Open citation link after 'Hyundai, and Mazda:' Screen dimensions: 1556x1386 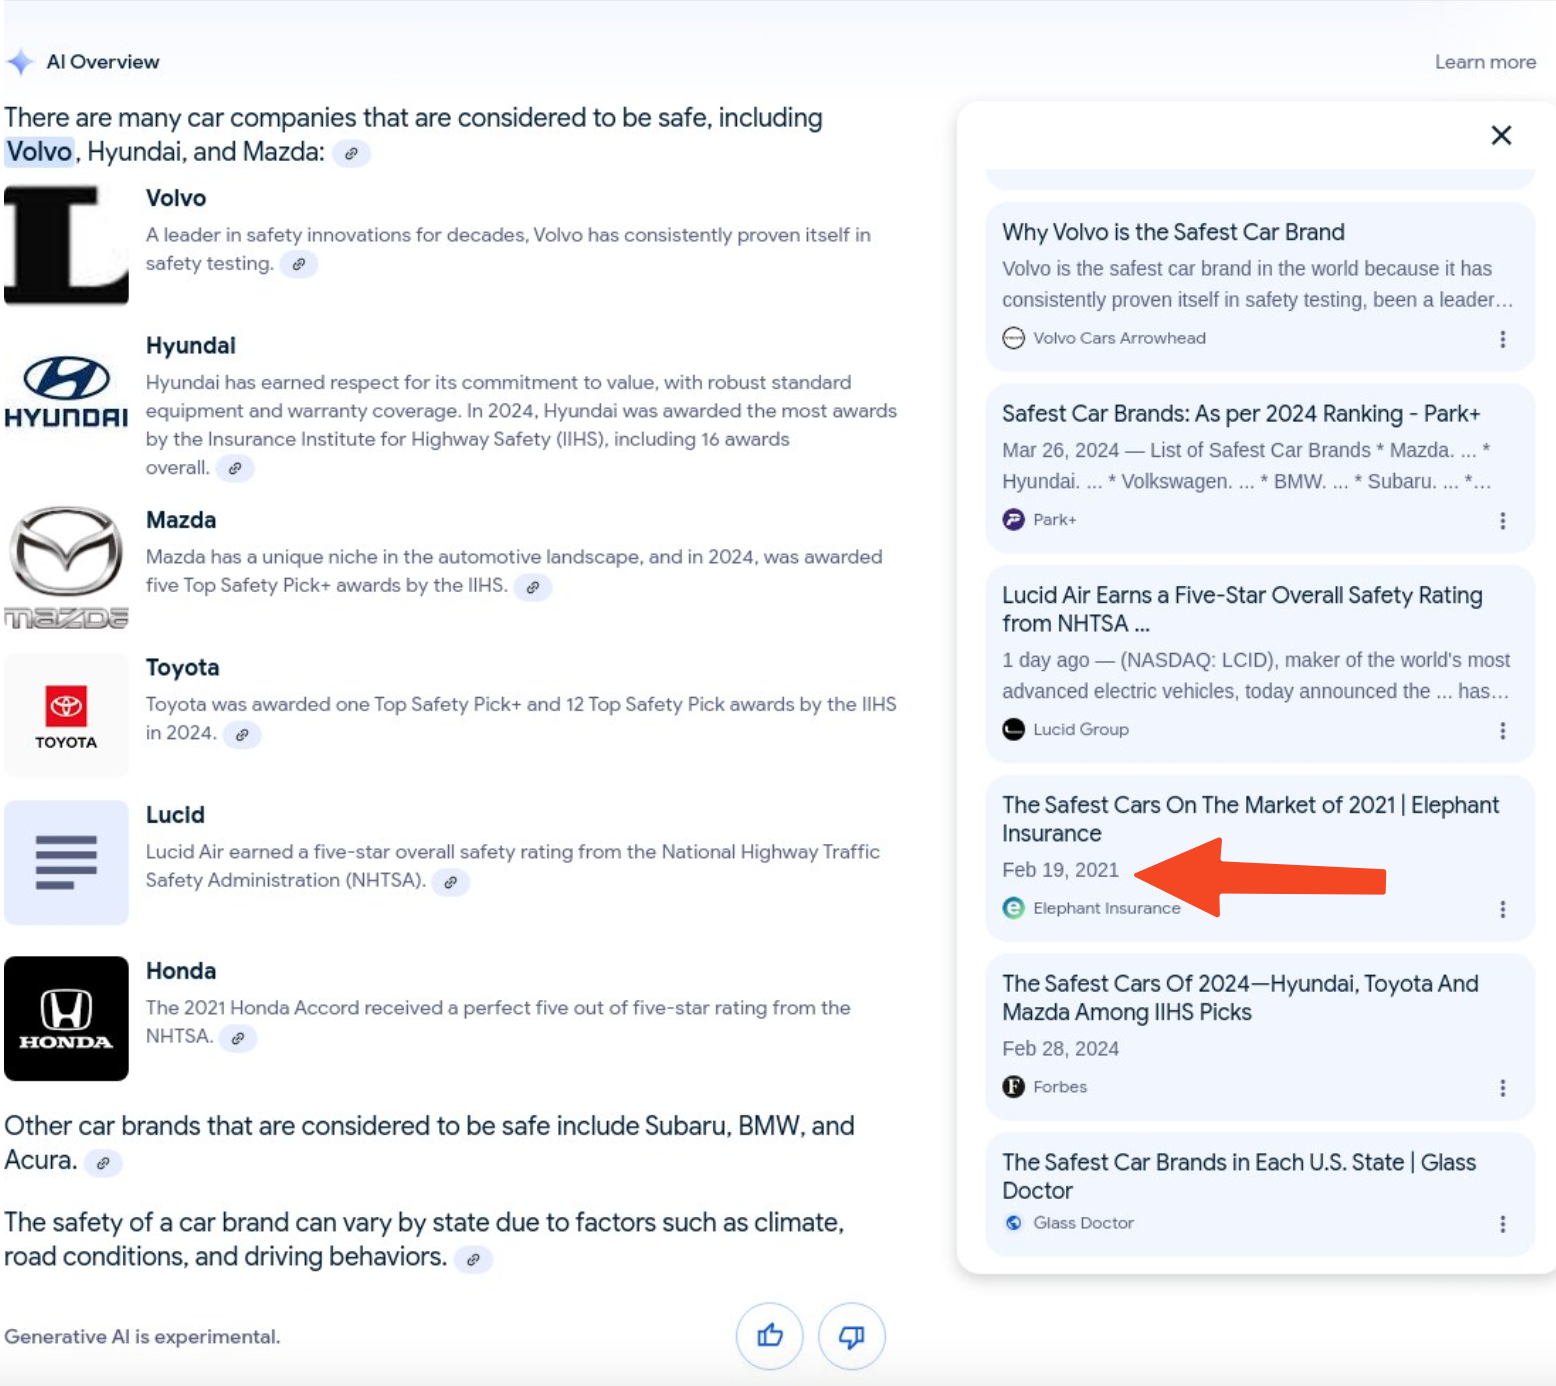[351, 154]
